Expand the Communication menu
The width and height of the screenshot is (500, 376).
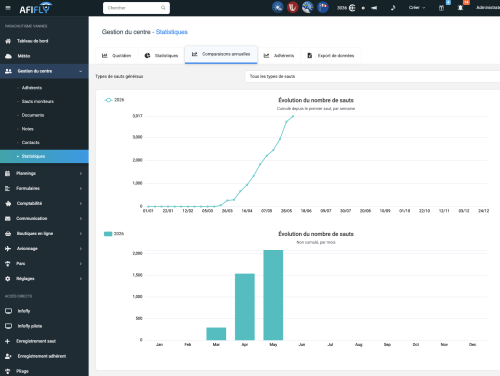pyautogui.click(x=44, y=218)
